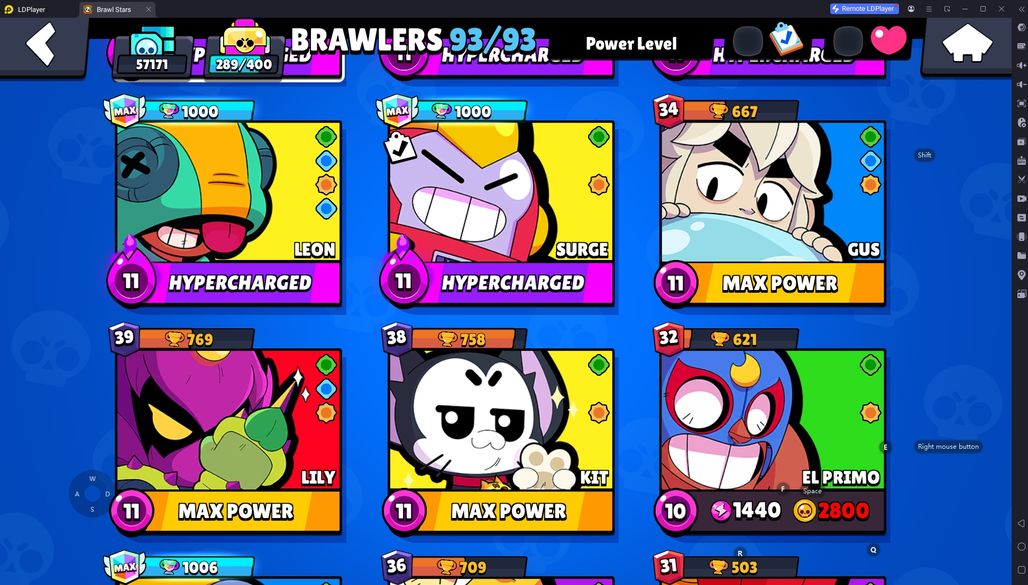Switch to the Brawl Stars tab
The height and width of the screenshot is (585, 1028).
(113, 9)
